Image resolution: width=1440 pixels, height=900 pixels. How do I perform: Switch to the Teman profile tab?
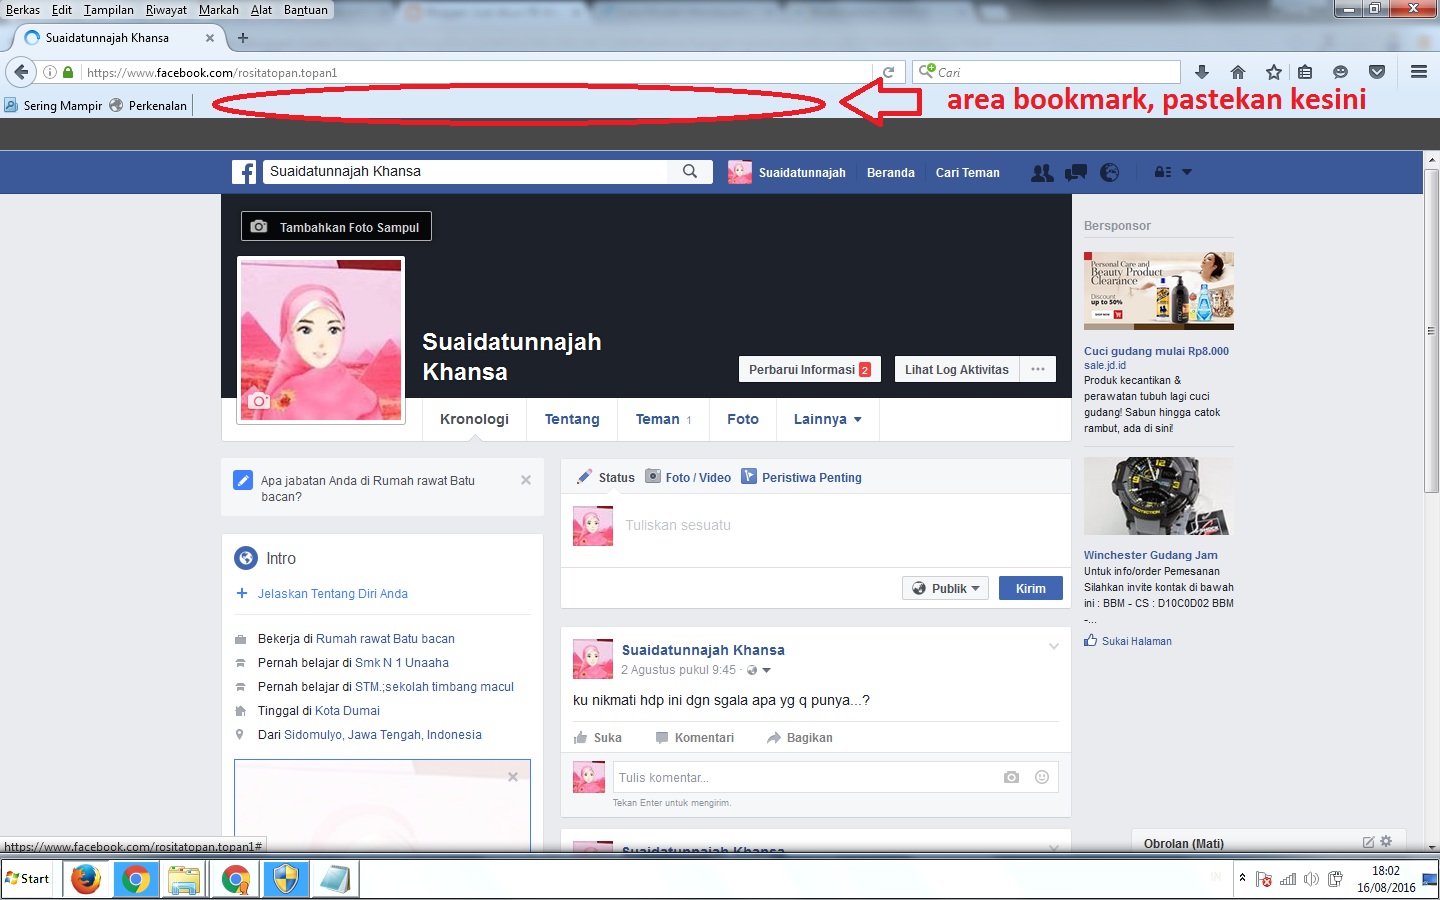pyautogui.click(x=663, y=419)
